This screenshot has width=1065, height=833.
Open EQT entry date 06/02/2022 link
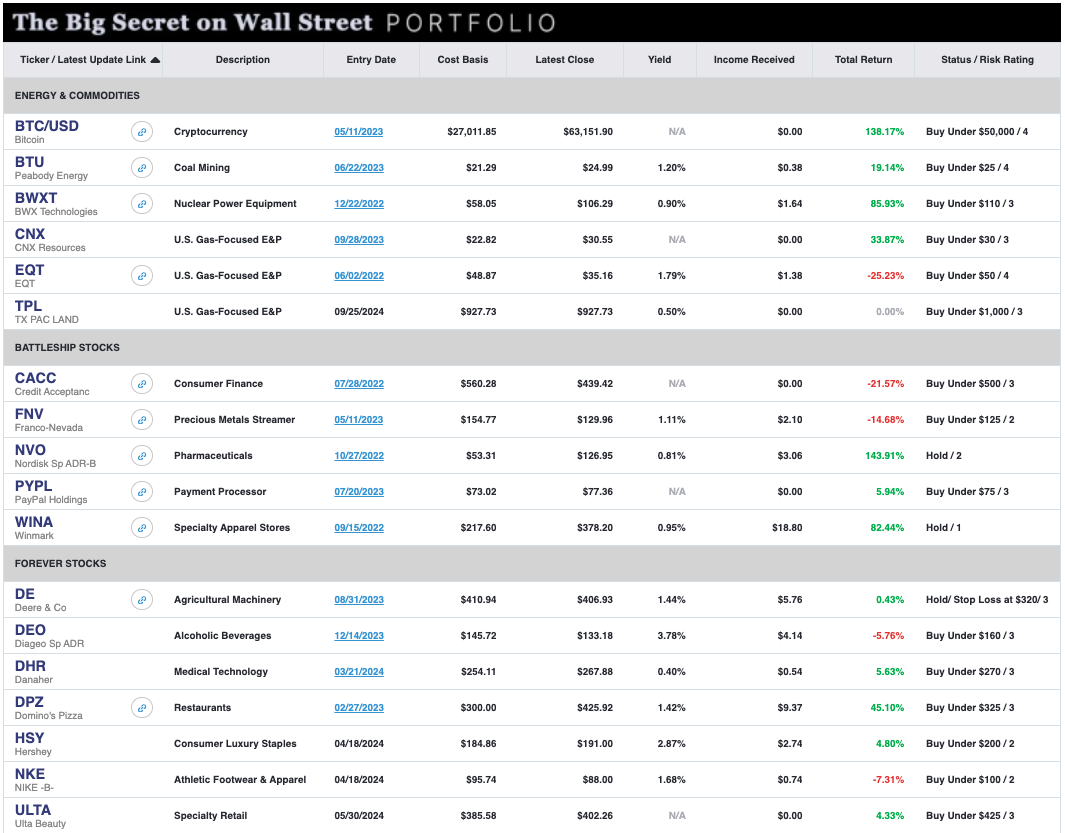[359, 276]
